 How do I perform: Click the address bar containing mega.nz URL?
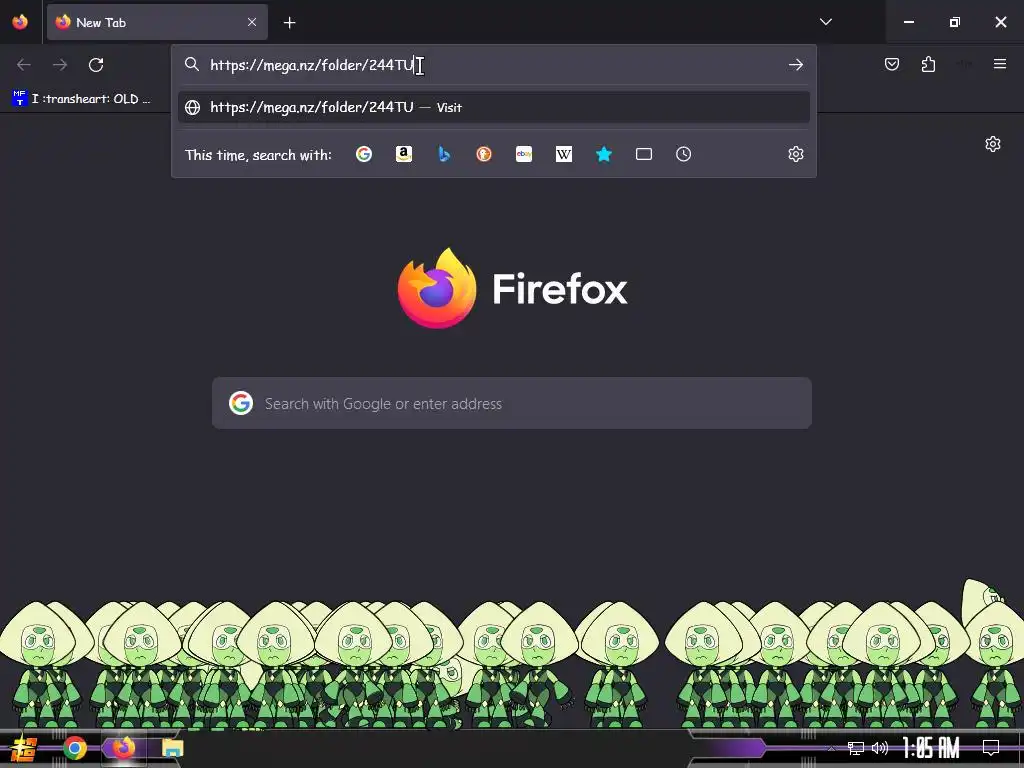point(494,65)
